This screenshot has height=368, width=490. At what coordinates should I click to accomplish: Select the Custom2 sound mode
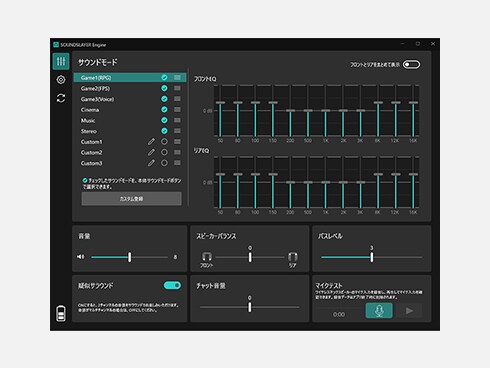pyautogui.click(x=130, y=152)
